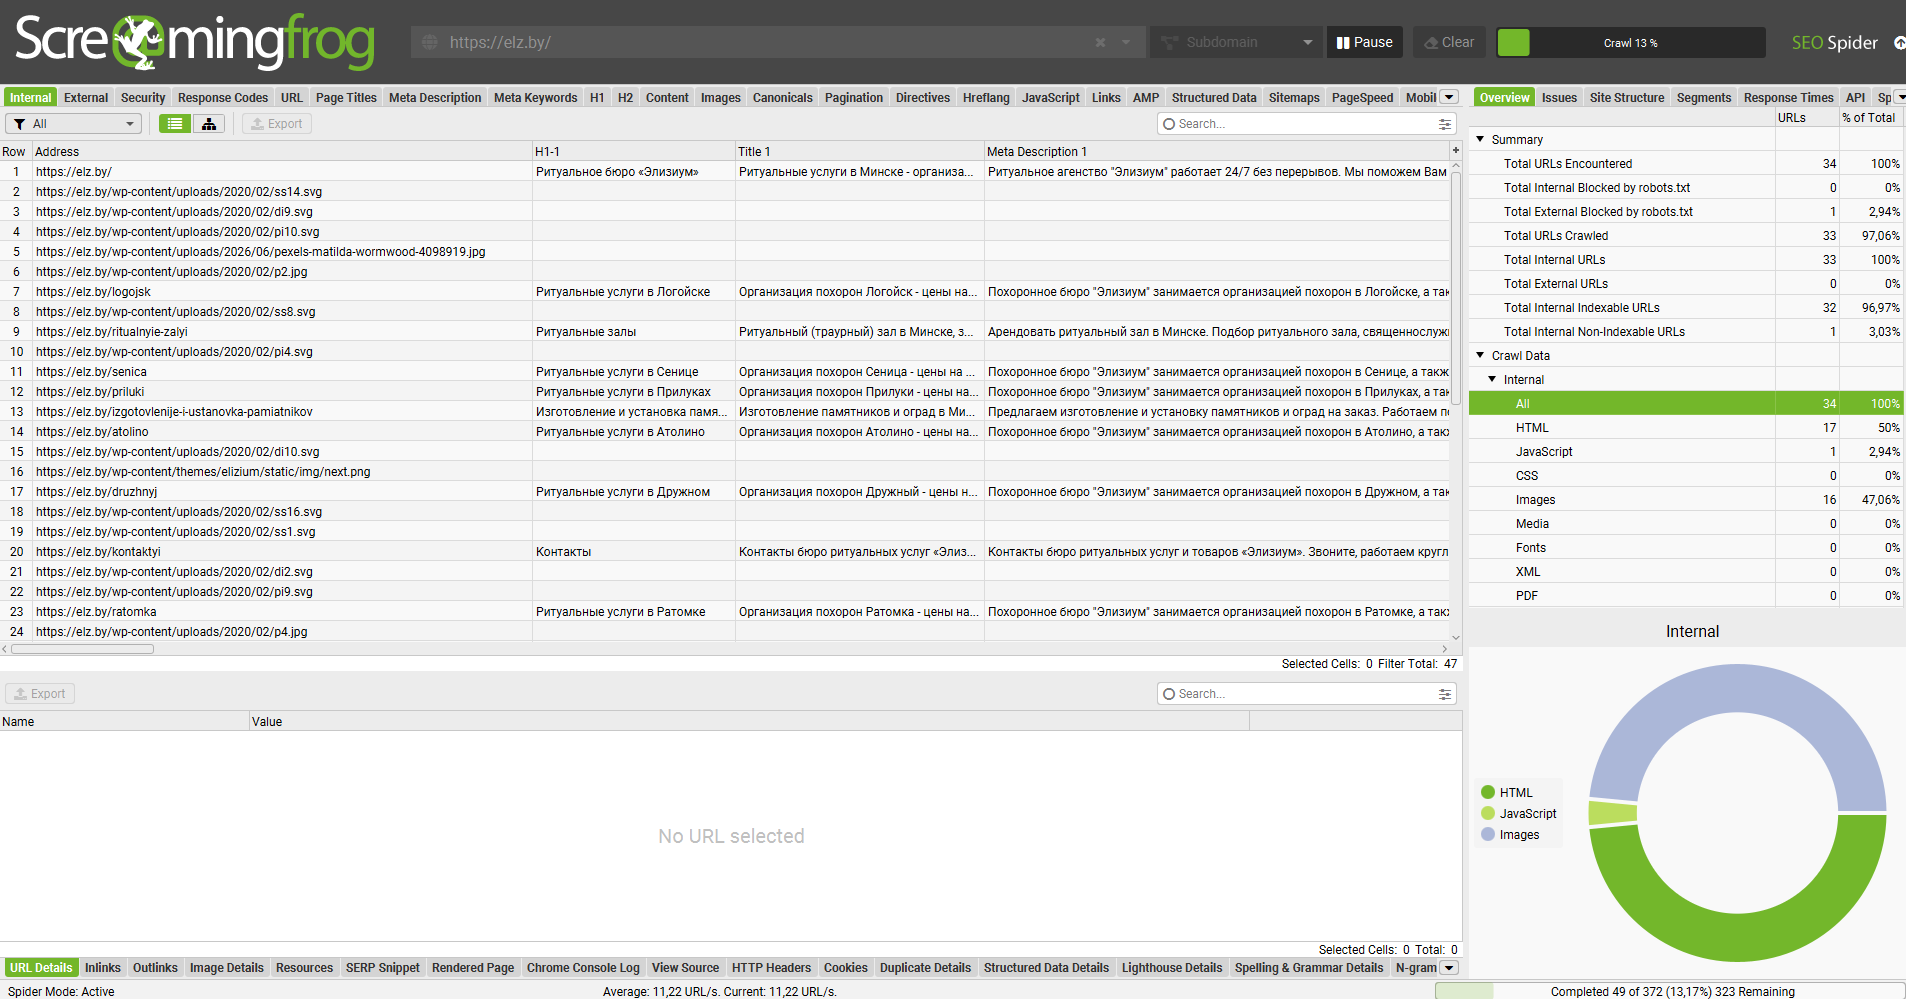Switch to the Issues tab
1906x999 pixels.
tap(1559, 97)
